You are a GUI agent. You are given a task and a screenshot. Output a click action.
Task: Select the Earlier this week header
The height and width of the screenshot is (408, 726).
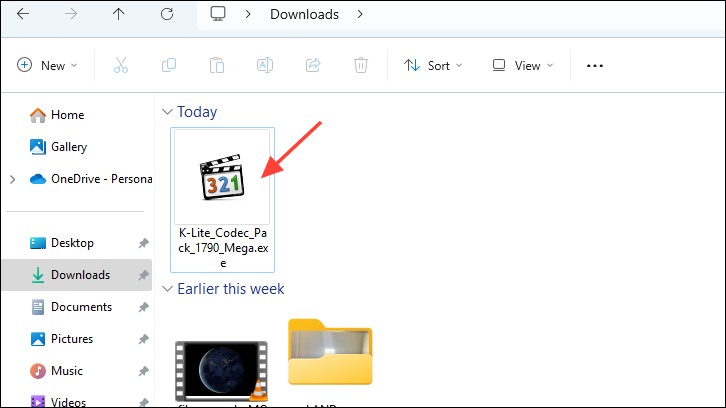[231, 289]
